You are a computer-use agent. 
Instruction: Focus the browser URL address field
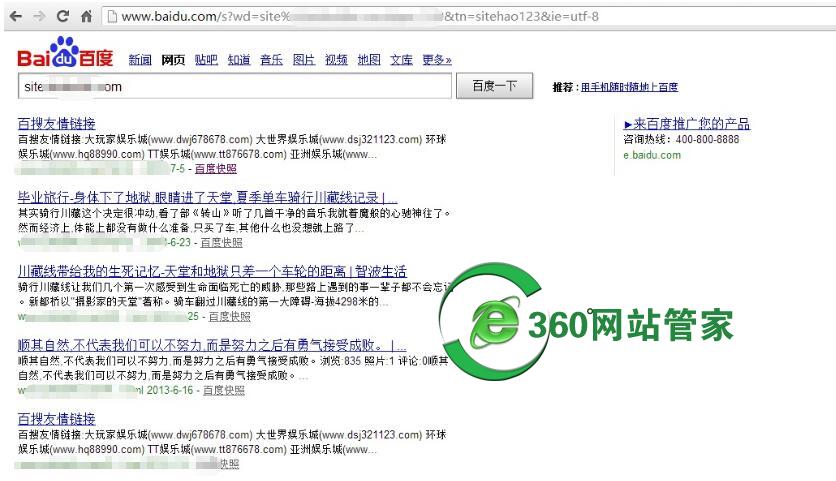[469, 17]
